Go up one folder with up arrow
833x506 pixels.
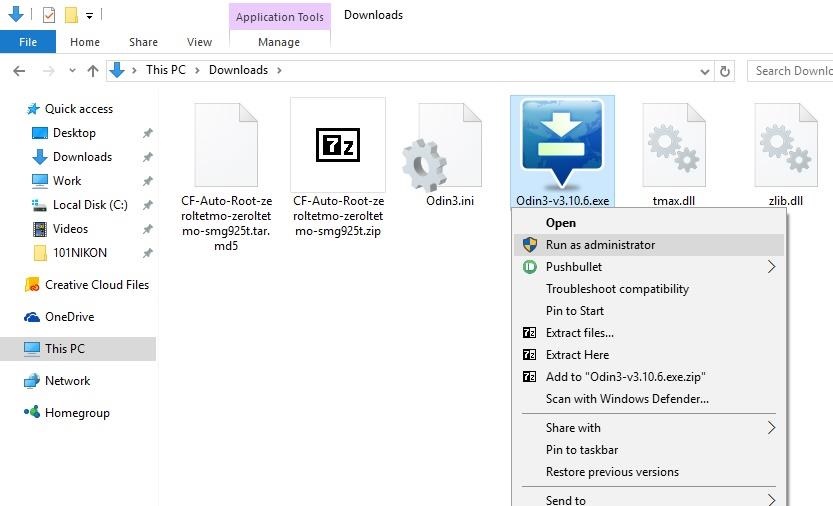coord(93,71)
